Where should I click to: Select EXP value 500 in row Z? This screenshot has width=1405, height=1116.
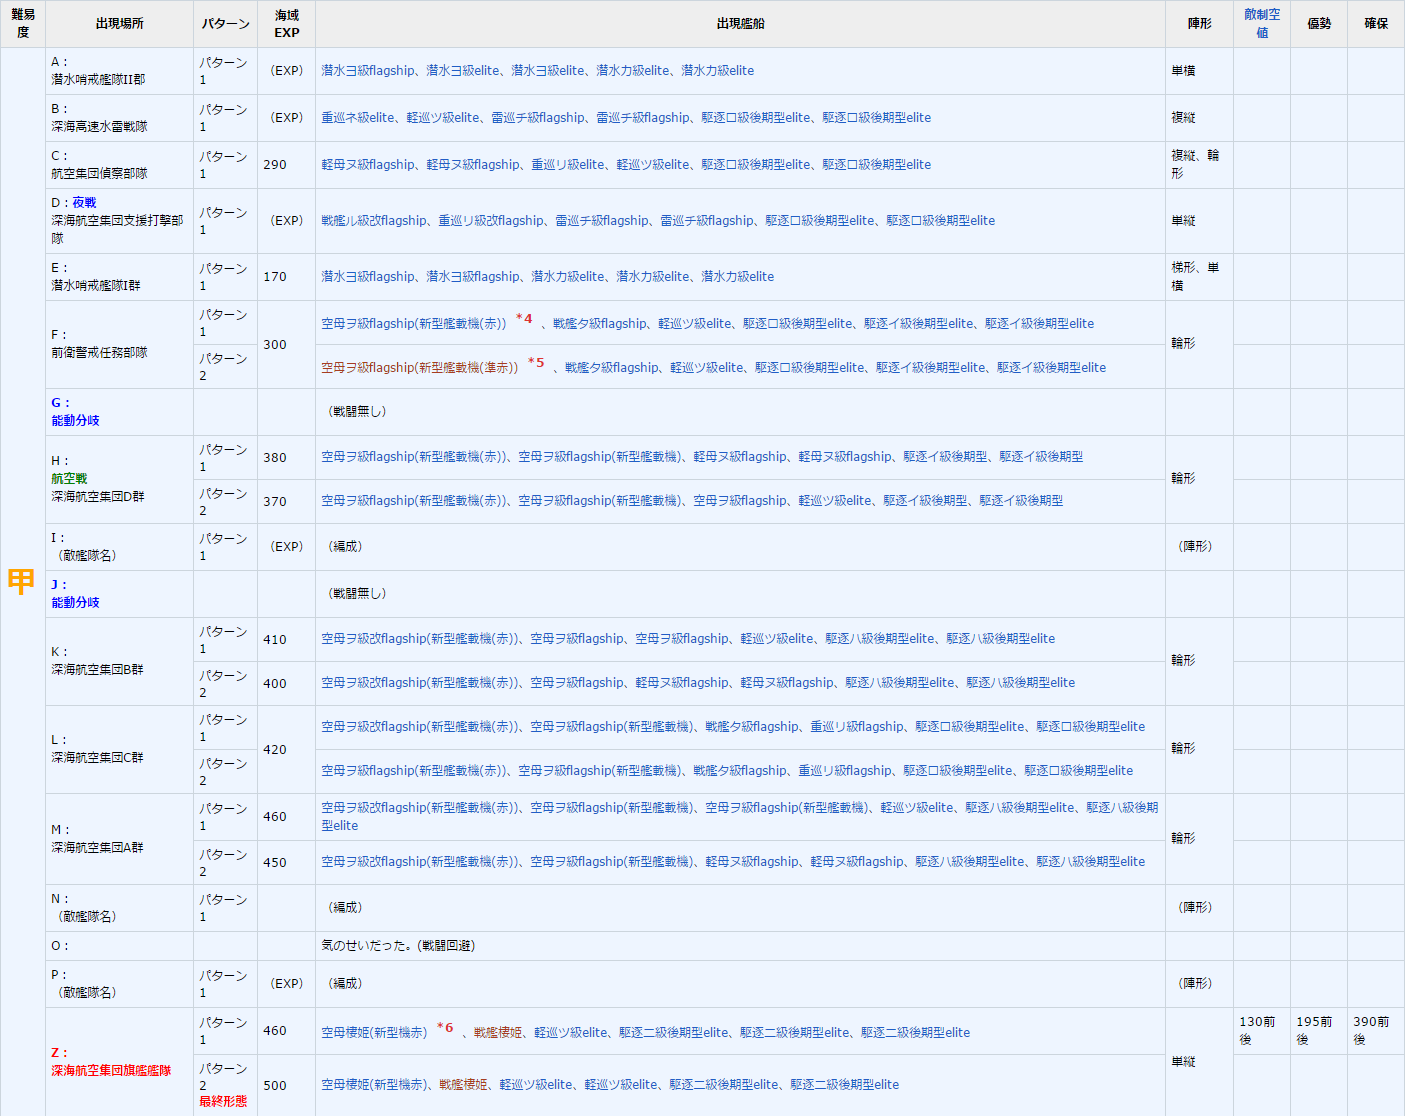pyautogui.click(x=275, y=1086)
